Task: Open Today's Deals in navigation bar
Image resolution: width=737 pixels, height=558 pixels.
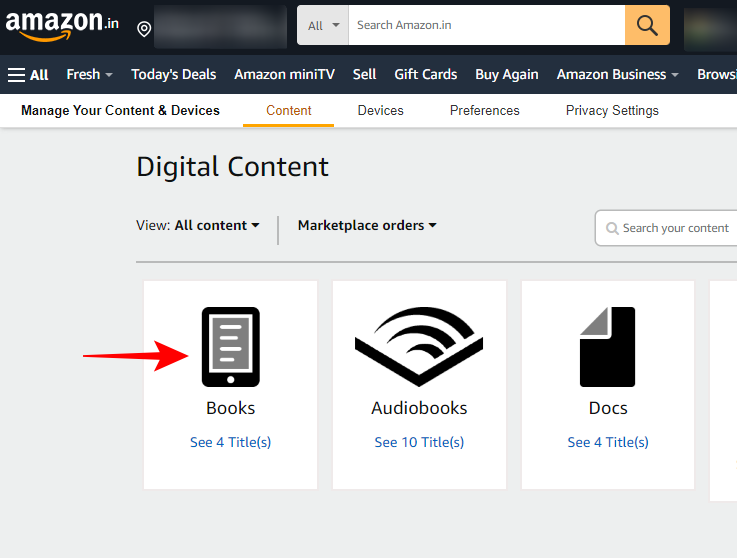Action: point(173,74)
